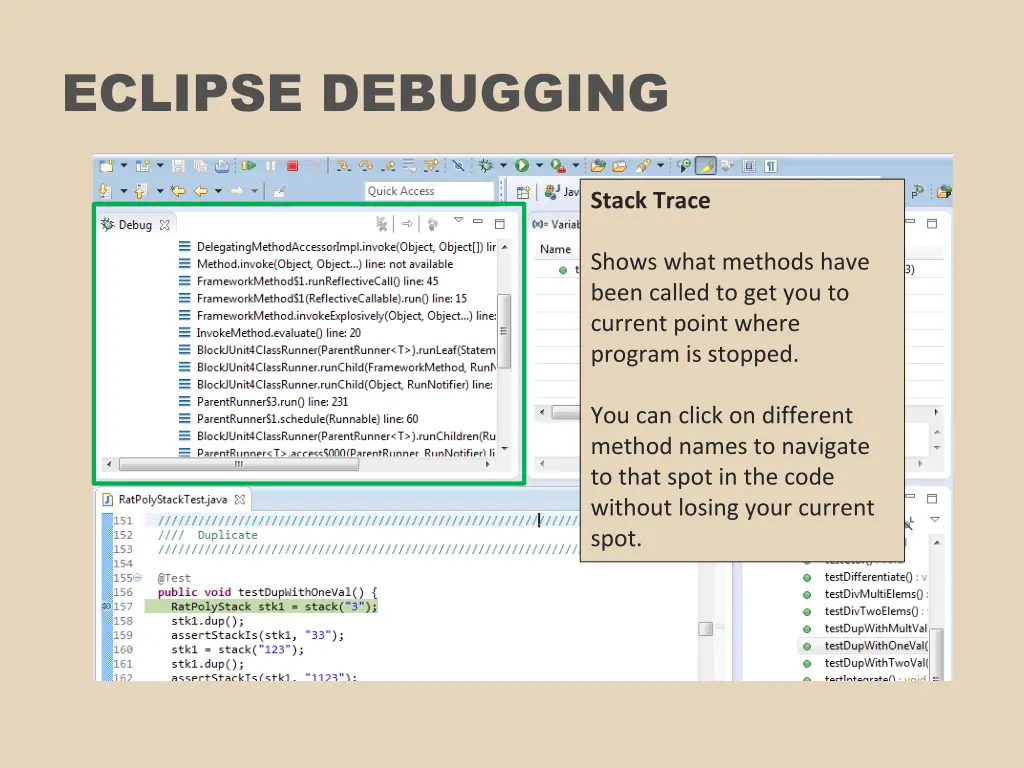Open the Run button dropdown arrow
1024x768 pixels.
click(x=539, y=166)
